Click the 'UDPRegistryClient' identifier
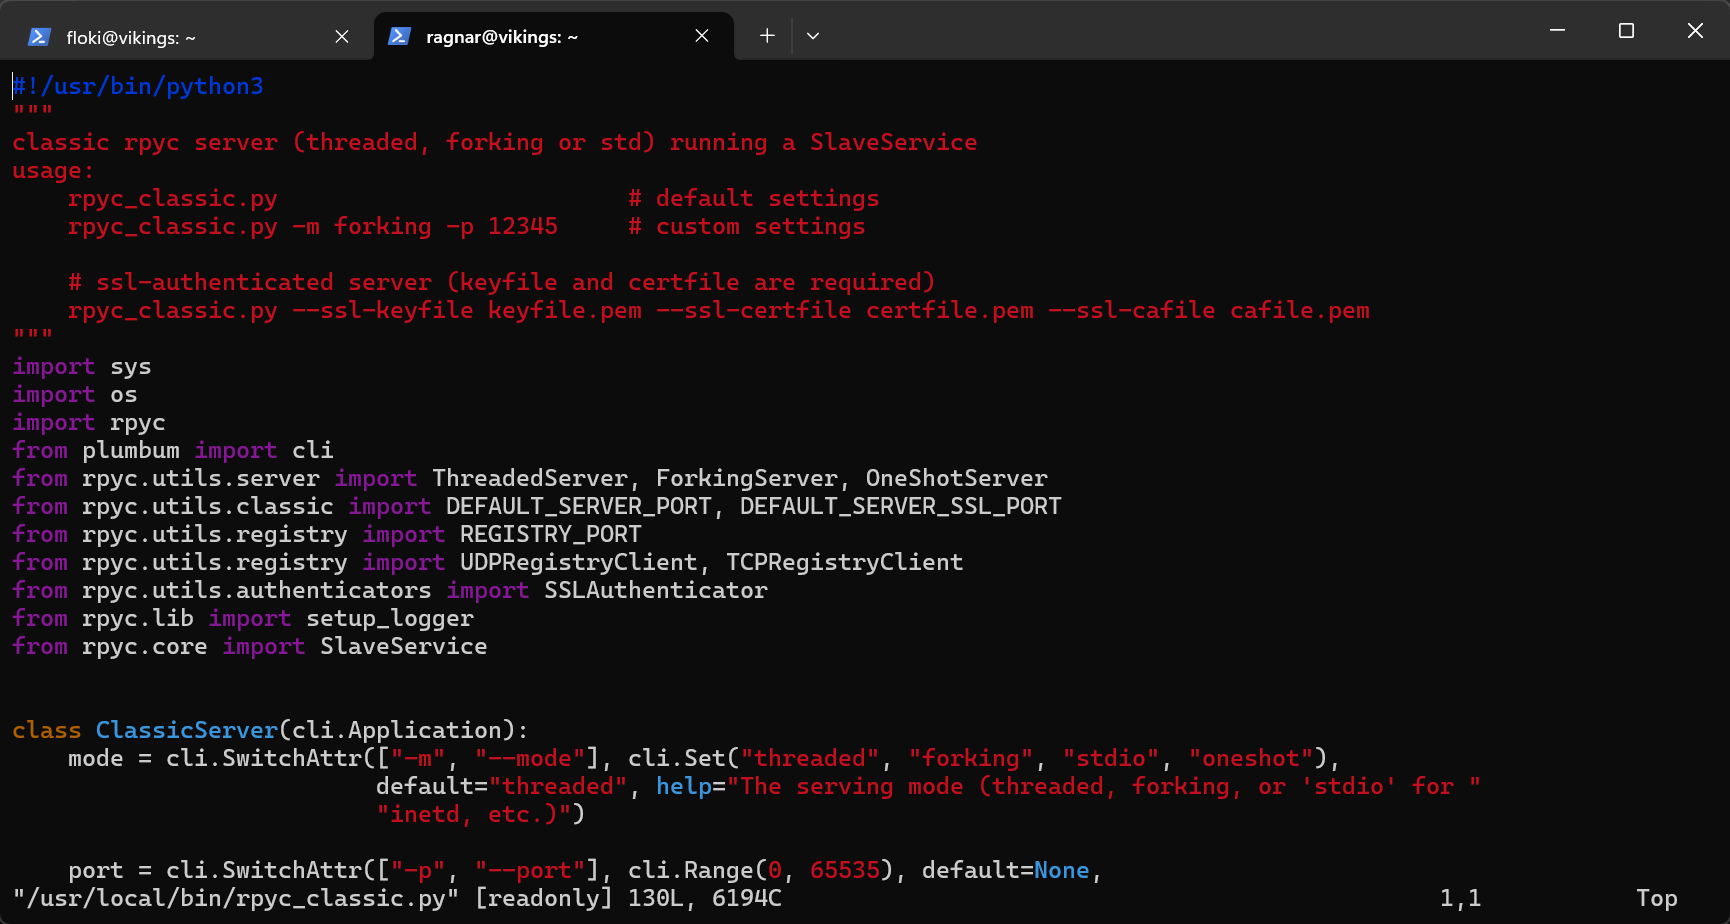The height and width of the screenshot is (924, 1730). point(579,562)
